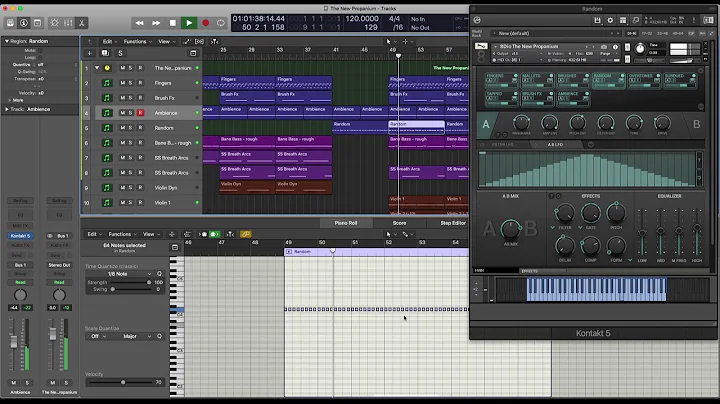
Task: Open the Library button in control bar
Action: (10, 22)
